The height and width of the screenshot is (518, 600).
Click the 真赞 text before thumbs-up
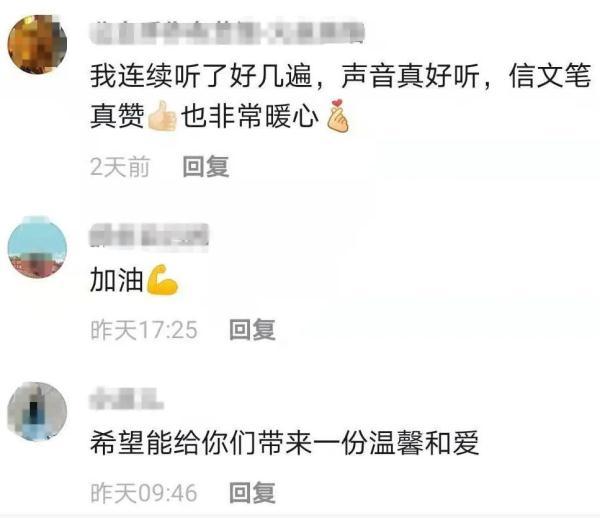(117, 116)
